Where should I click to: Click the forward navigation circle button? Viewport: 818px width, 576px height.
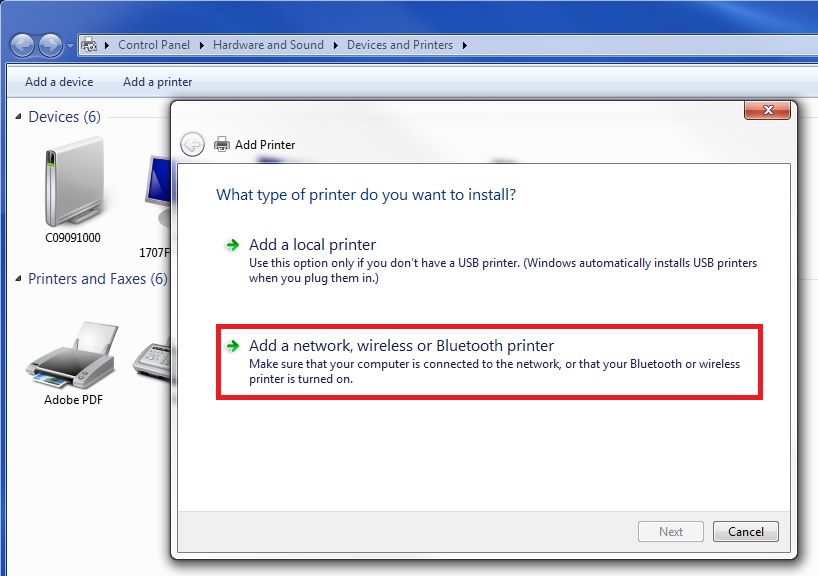click(49, 45)
